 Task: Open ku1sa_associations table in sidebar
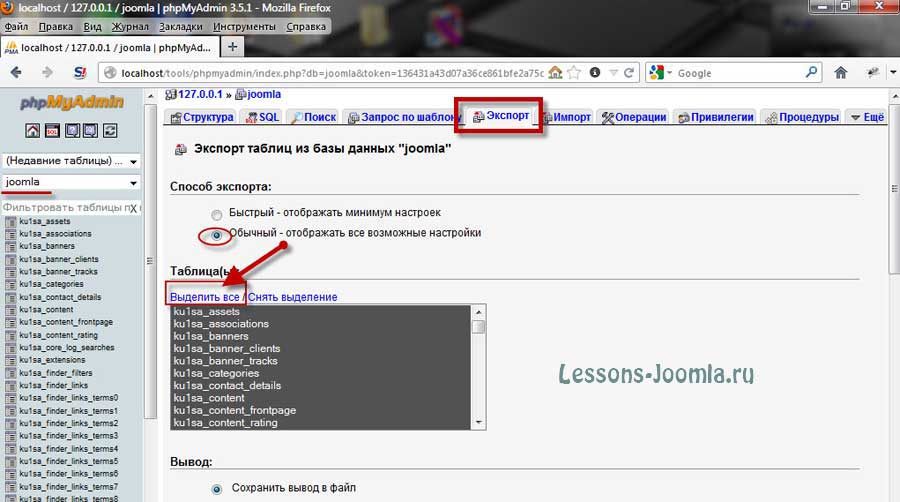tap(55, 234)
